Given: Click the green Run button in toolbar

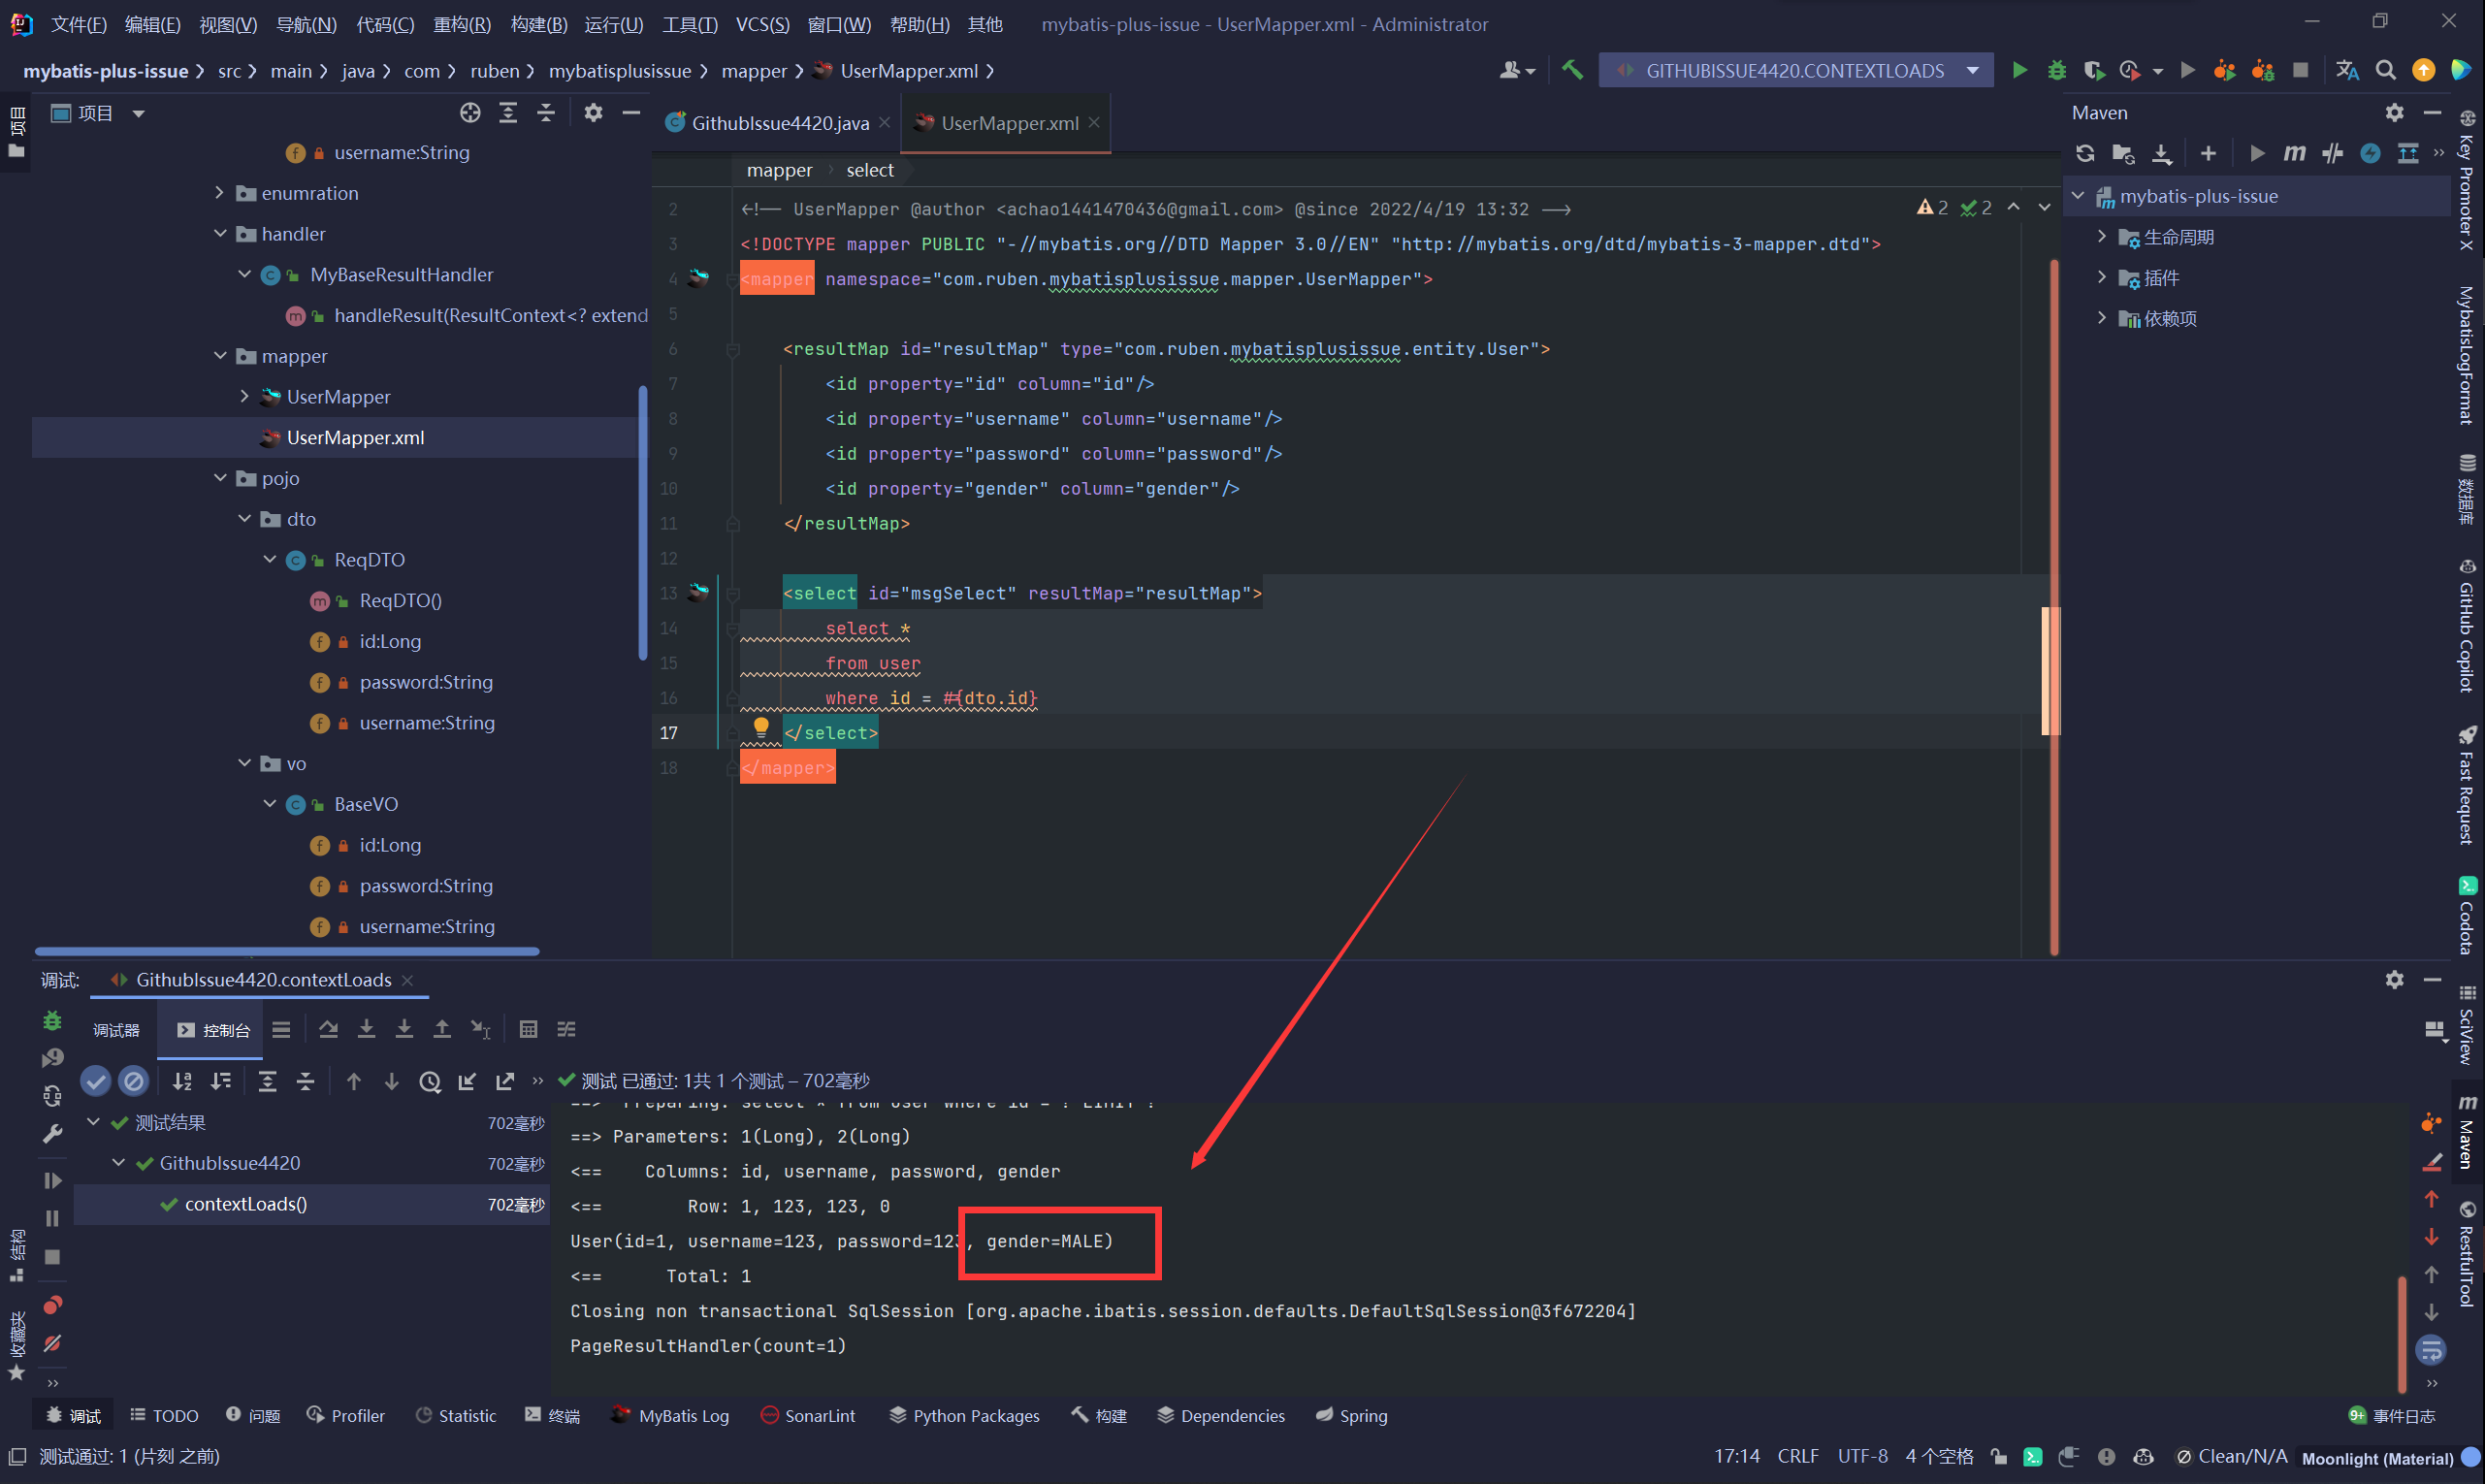Looking at the screenshot, I should (2019, 70).
